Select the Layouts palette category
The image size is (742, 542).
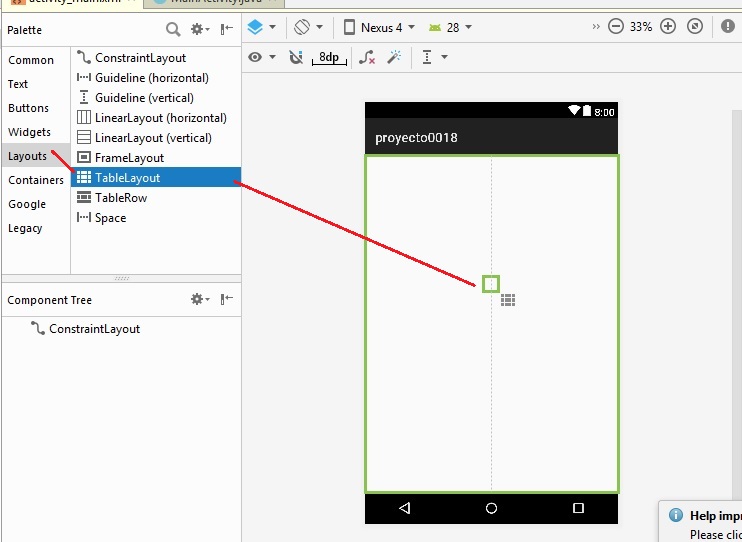point(28,156)
